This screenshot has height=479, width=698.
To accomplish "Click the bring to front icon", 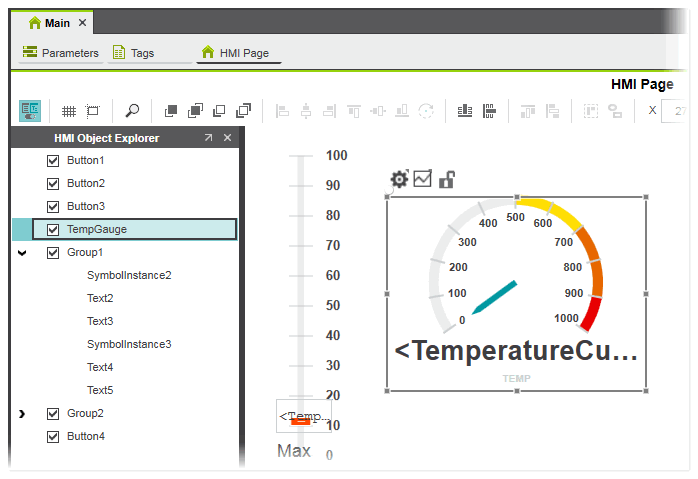I will (x=170, y=110).
